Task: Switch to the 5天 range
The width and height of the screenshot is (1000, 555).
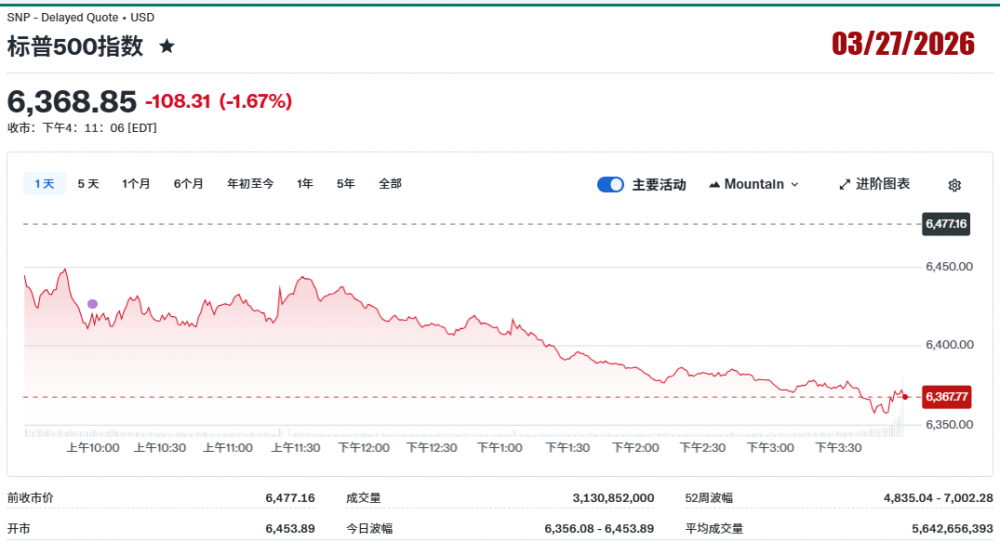Action: tap(88, 184)
